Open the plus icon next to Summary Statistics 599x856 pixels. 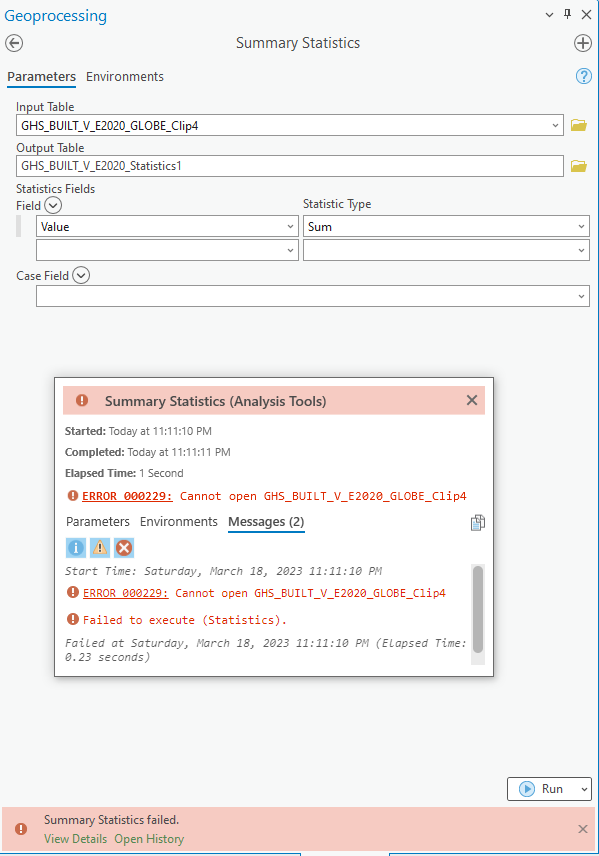(x=583, y=43)
